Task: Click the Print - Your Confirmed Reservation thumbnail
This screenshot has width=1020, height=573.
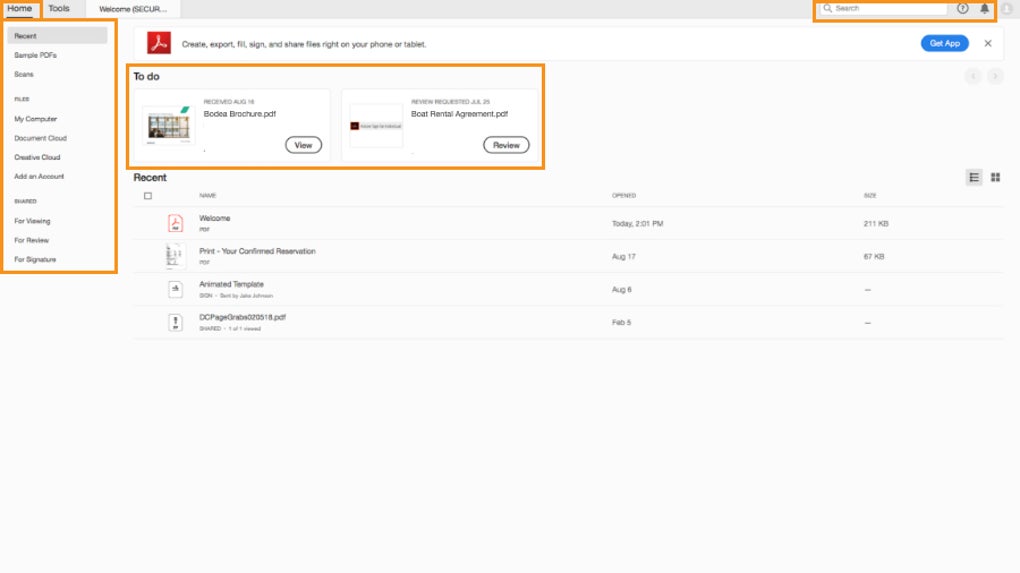Action: pos(174,256)
